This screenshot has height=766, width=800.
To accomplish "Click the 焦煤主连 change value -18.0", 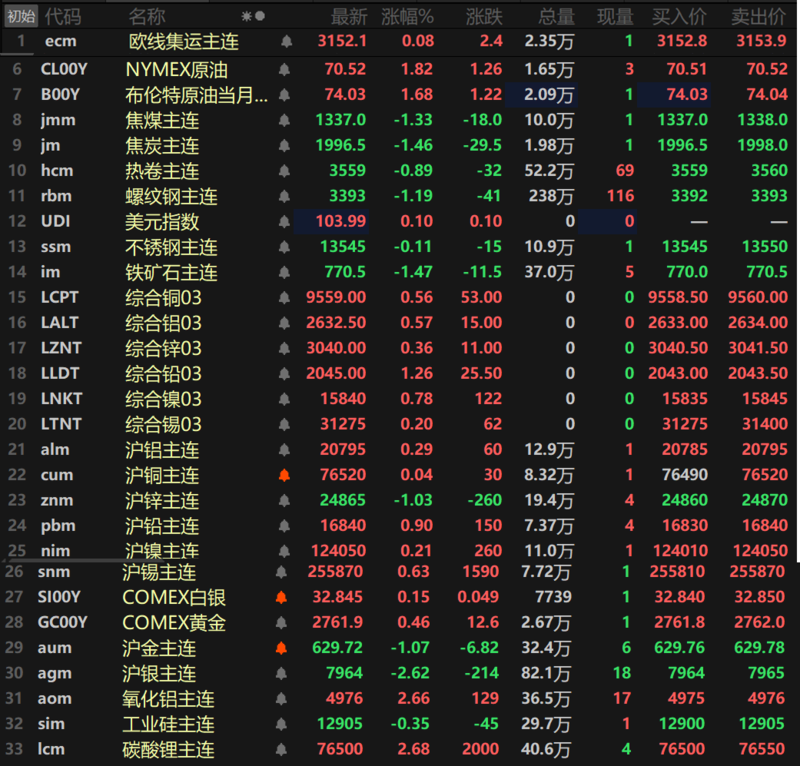I will [x=482, y=120].
